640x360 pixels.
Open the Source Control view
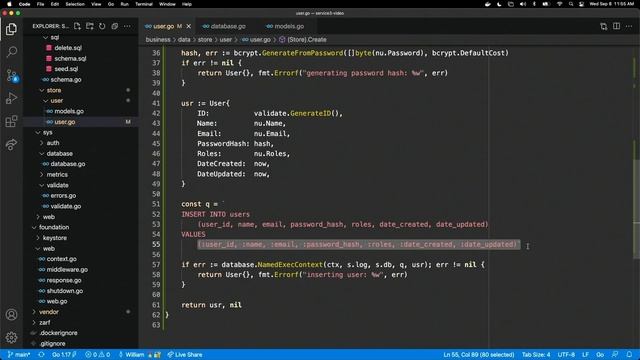click(11, 75)
